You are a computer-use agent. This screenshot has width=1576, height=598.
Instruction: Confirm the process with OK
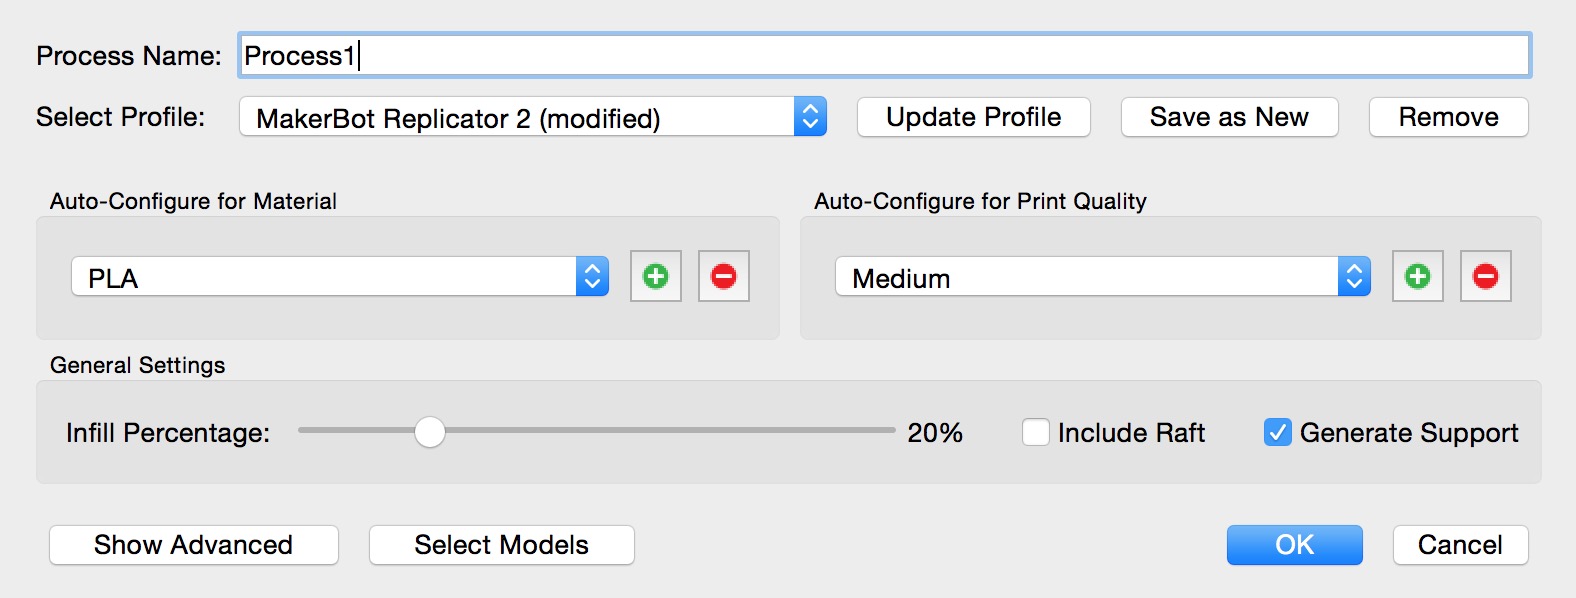[x=1294, y=545]
